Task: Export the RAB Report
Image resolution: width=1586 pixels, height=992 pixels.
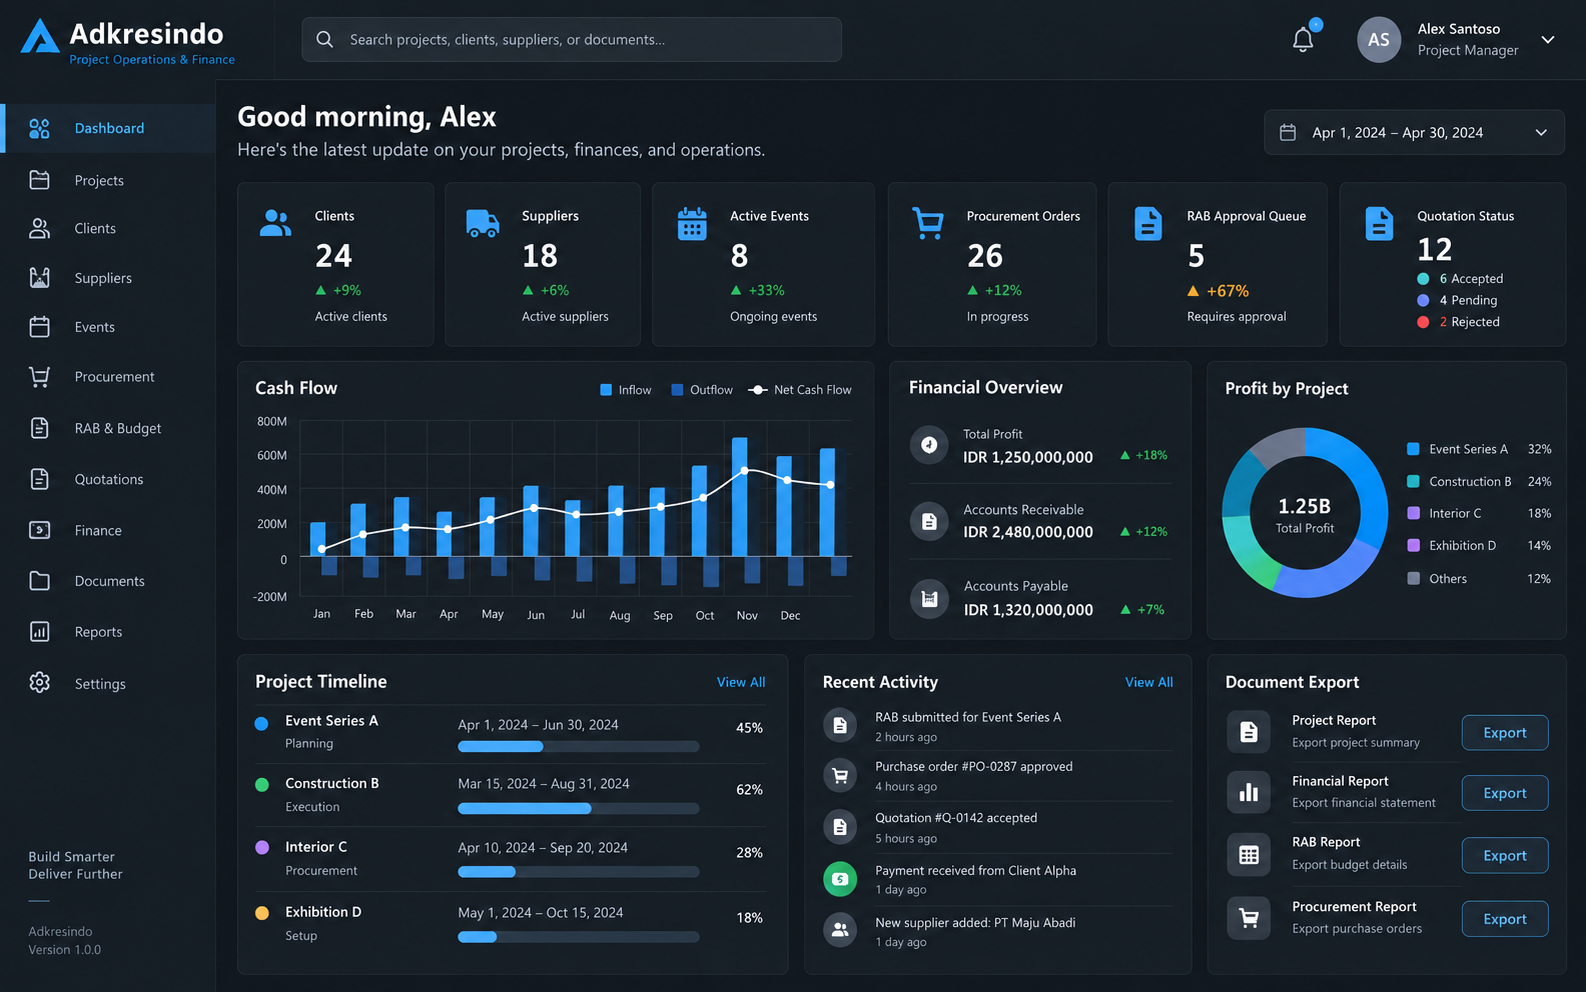Action: (1505, 856)
